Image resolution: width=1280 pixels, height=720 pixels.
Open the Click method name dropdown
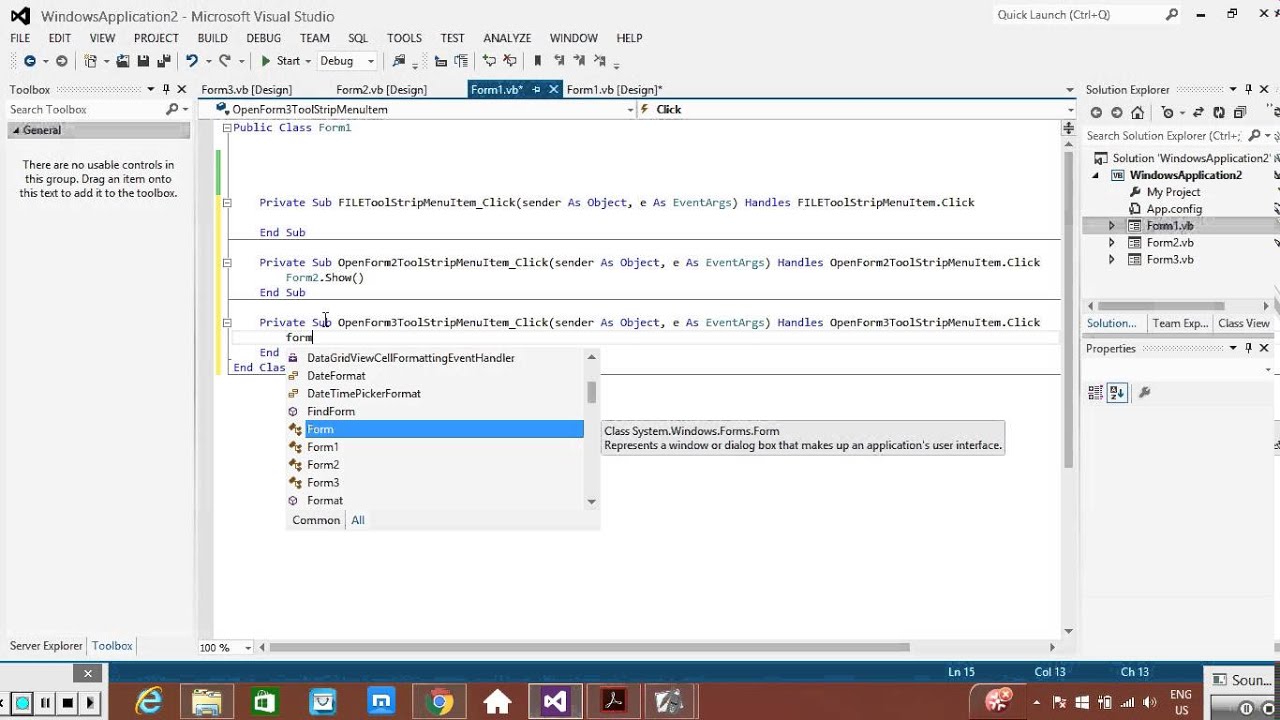pyautogui.click(x=1071, y=109)
